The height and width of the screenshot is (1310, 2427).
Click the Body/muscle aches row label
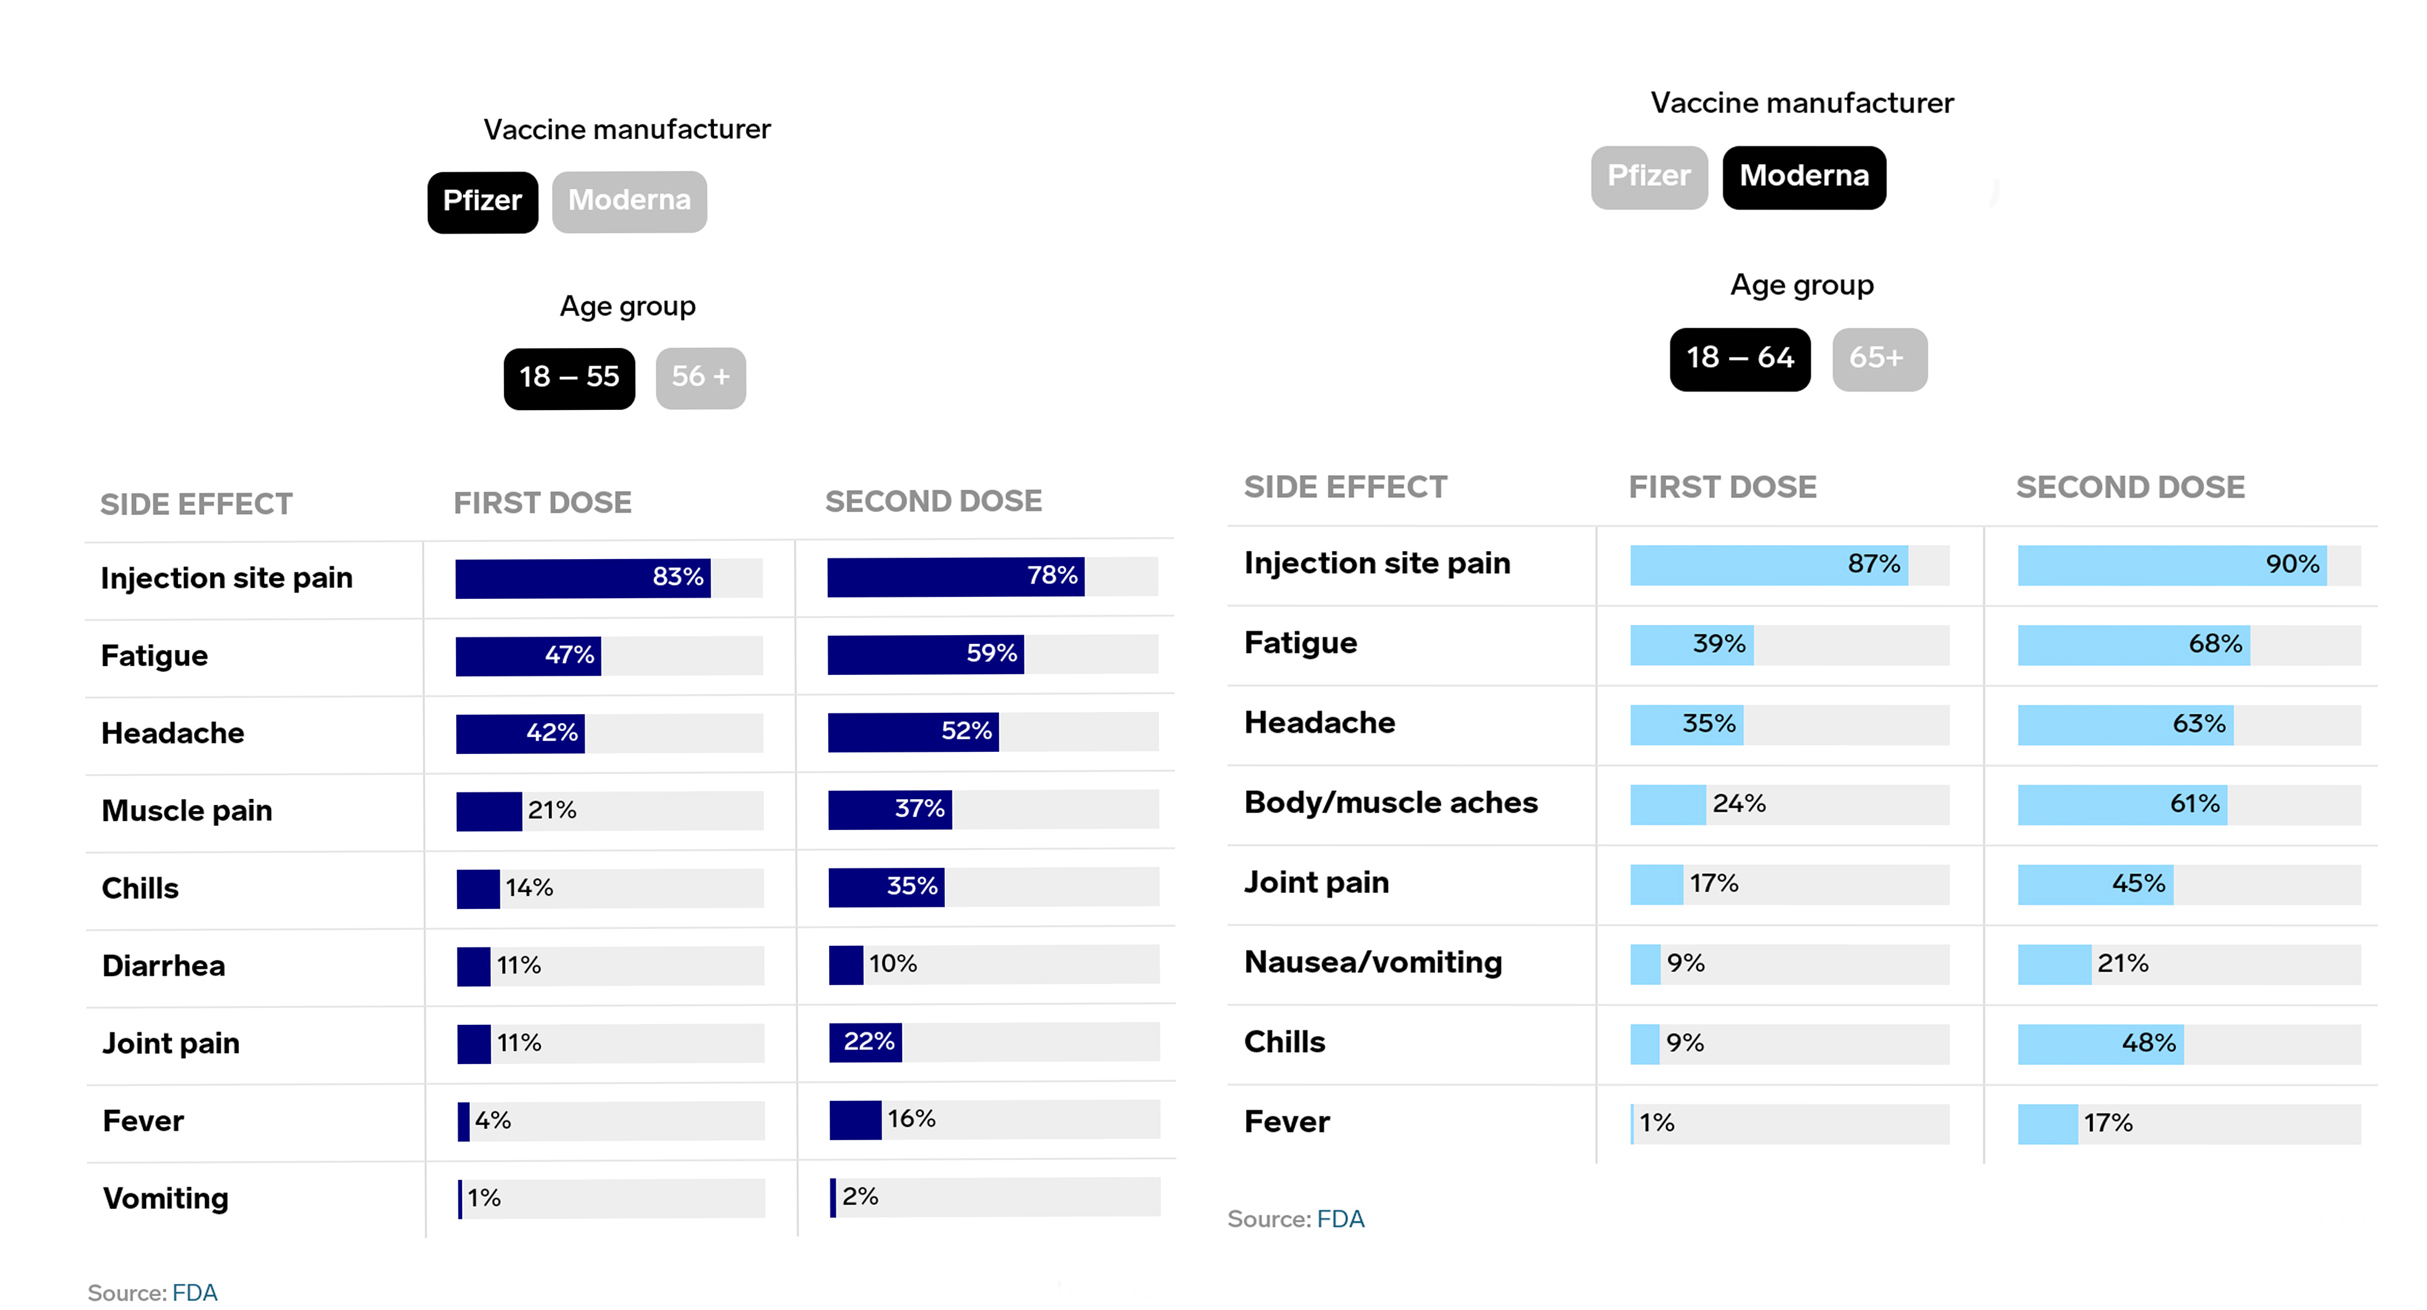click(1390, 802)
